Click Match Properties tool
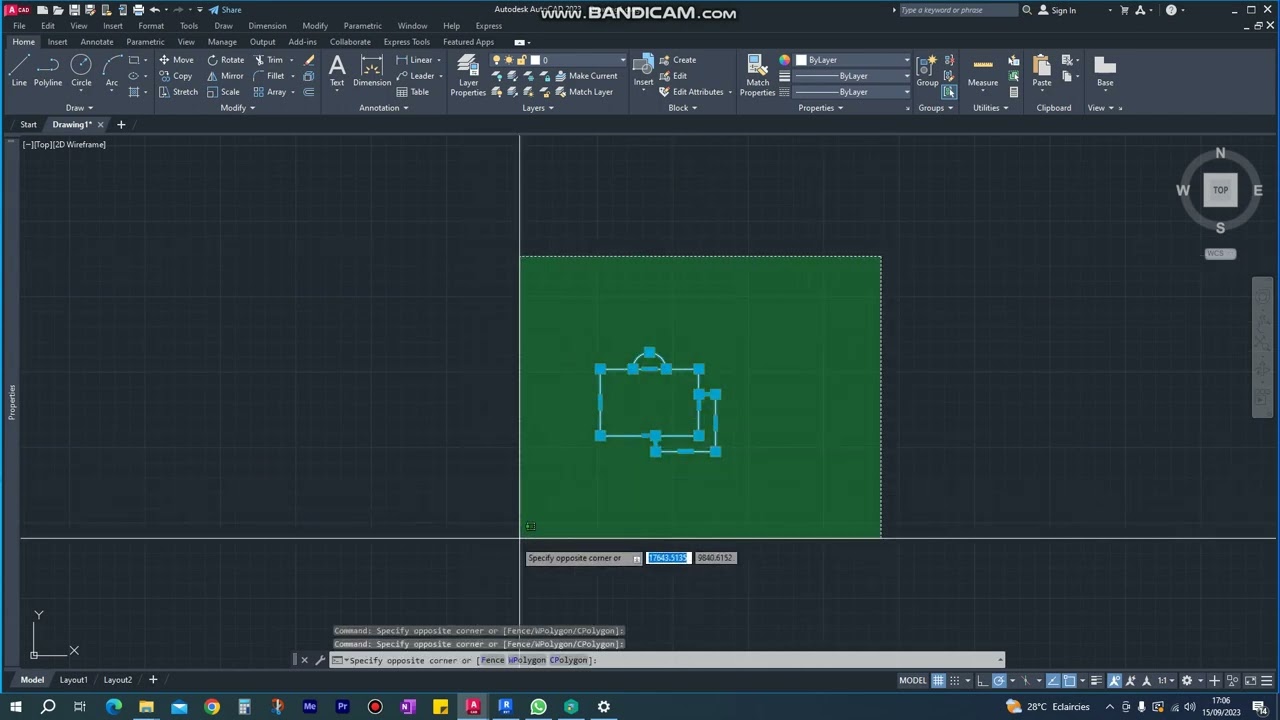This screenshot has height=720, width=1280. [757, 76]
